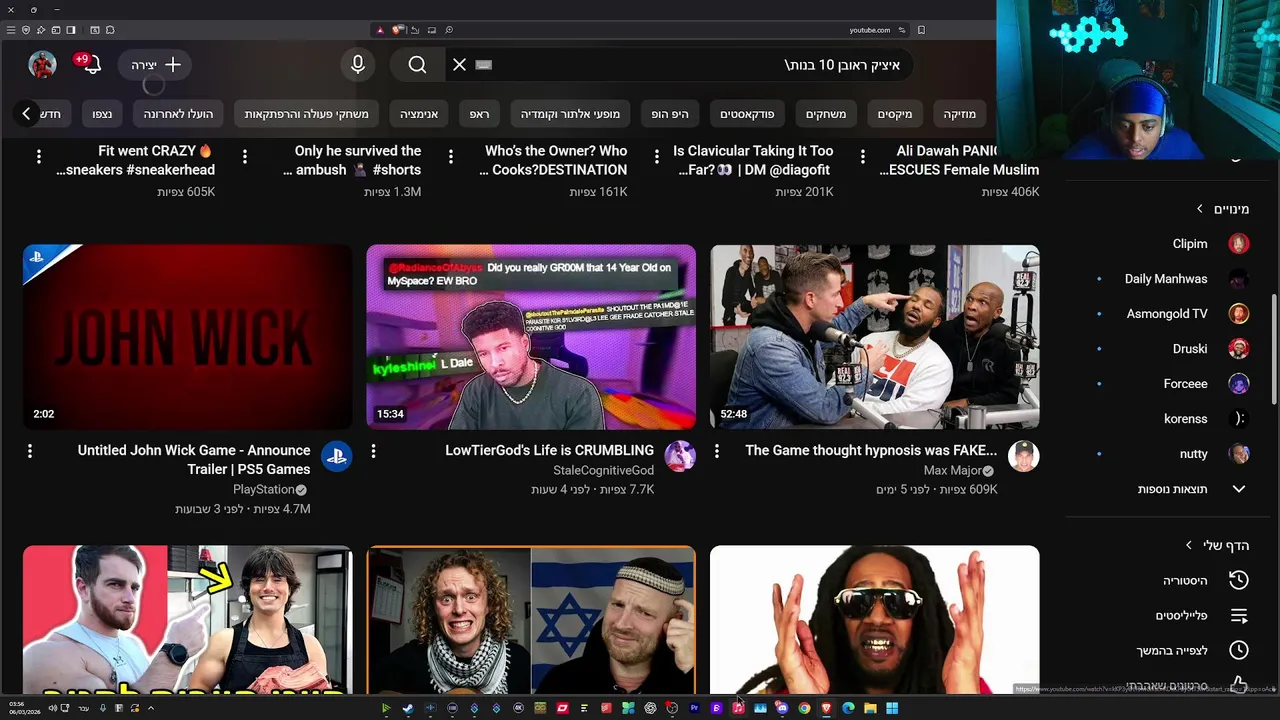Open The Game hypnosis video thumbnail
Viewport: 1280px width, 720px height.
coord(875,337)
